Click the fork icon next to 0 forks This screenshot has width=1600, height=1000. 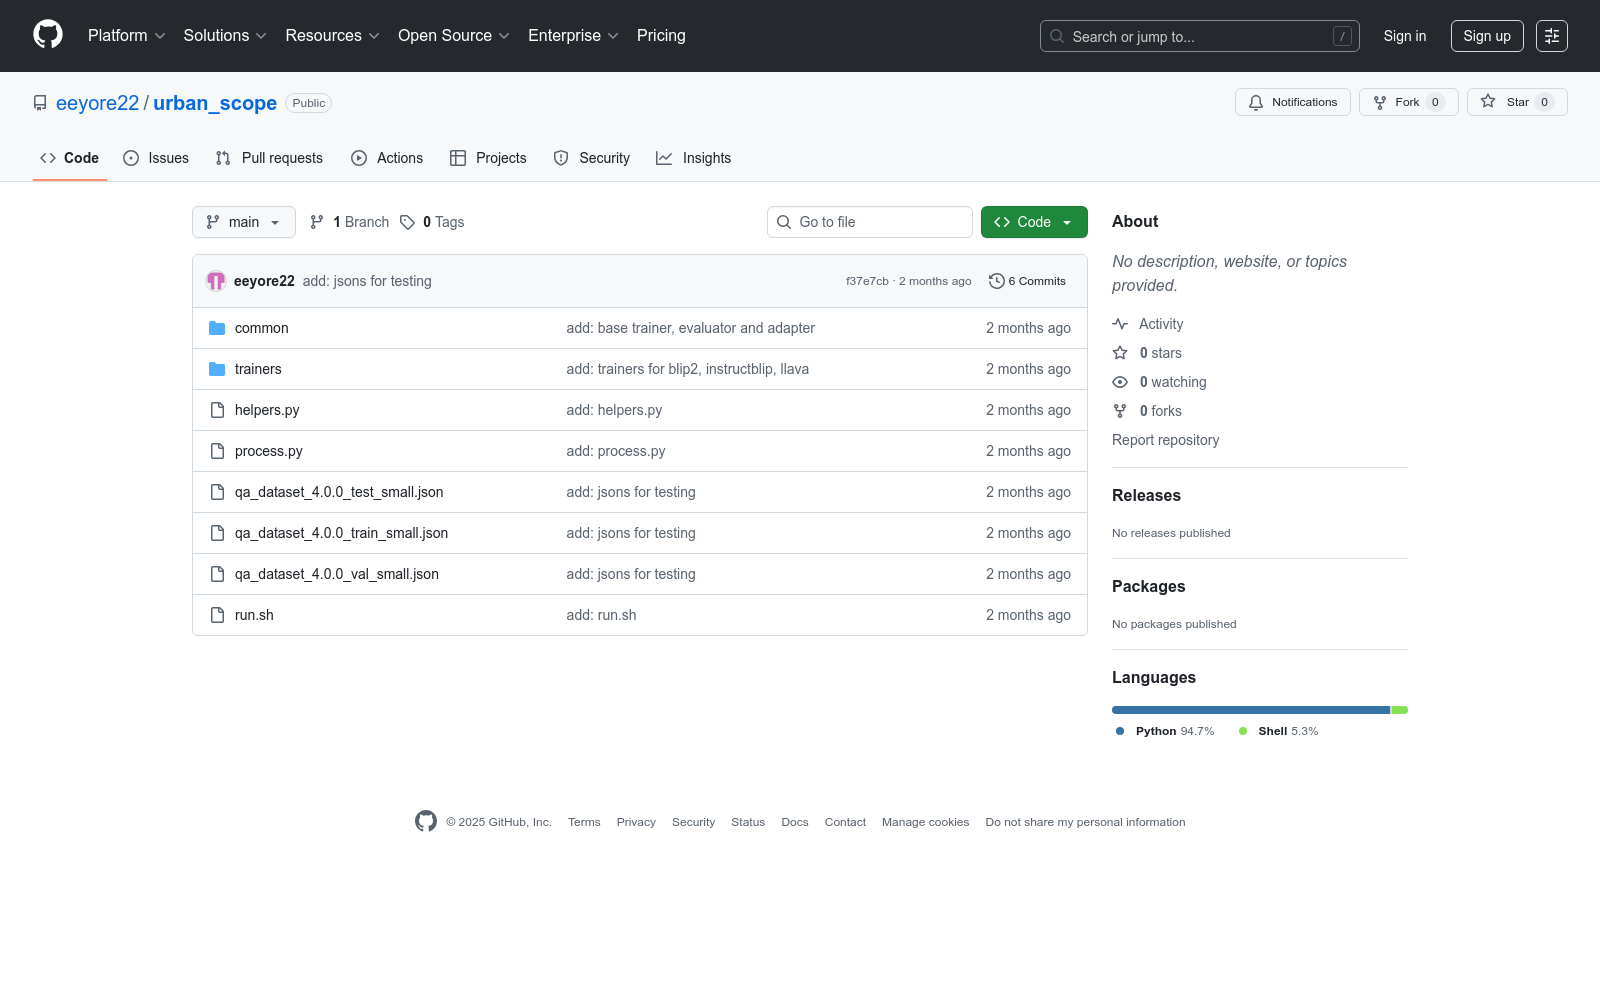coord(1120,411)
